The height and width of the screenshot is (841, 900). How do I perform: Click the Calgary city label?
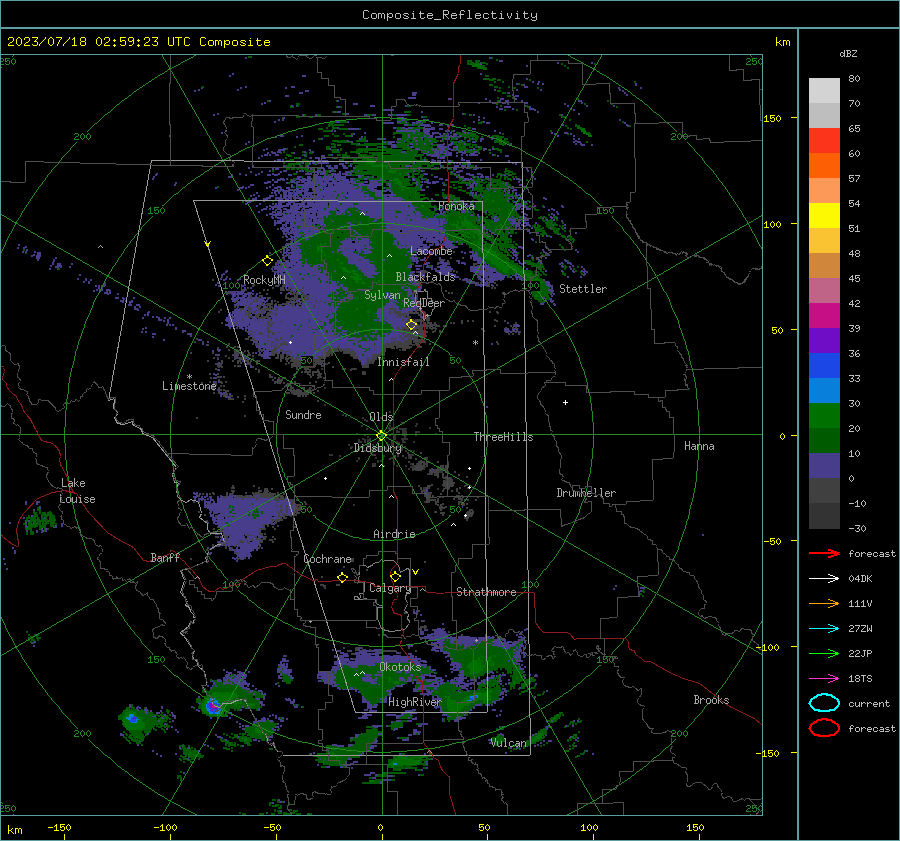390,588
